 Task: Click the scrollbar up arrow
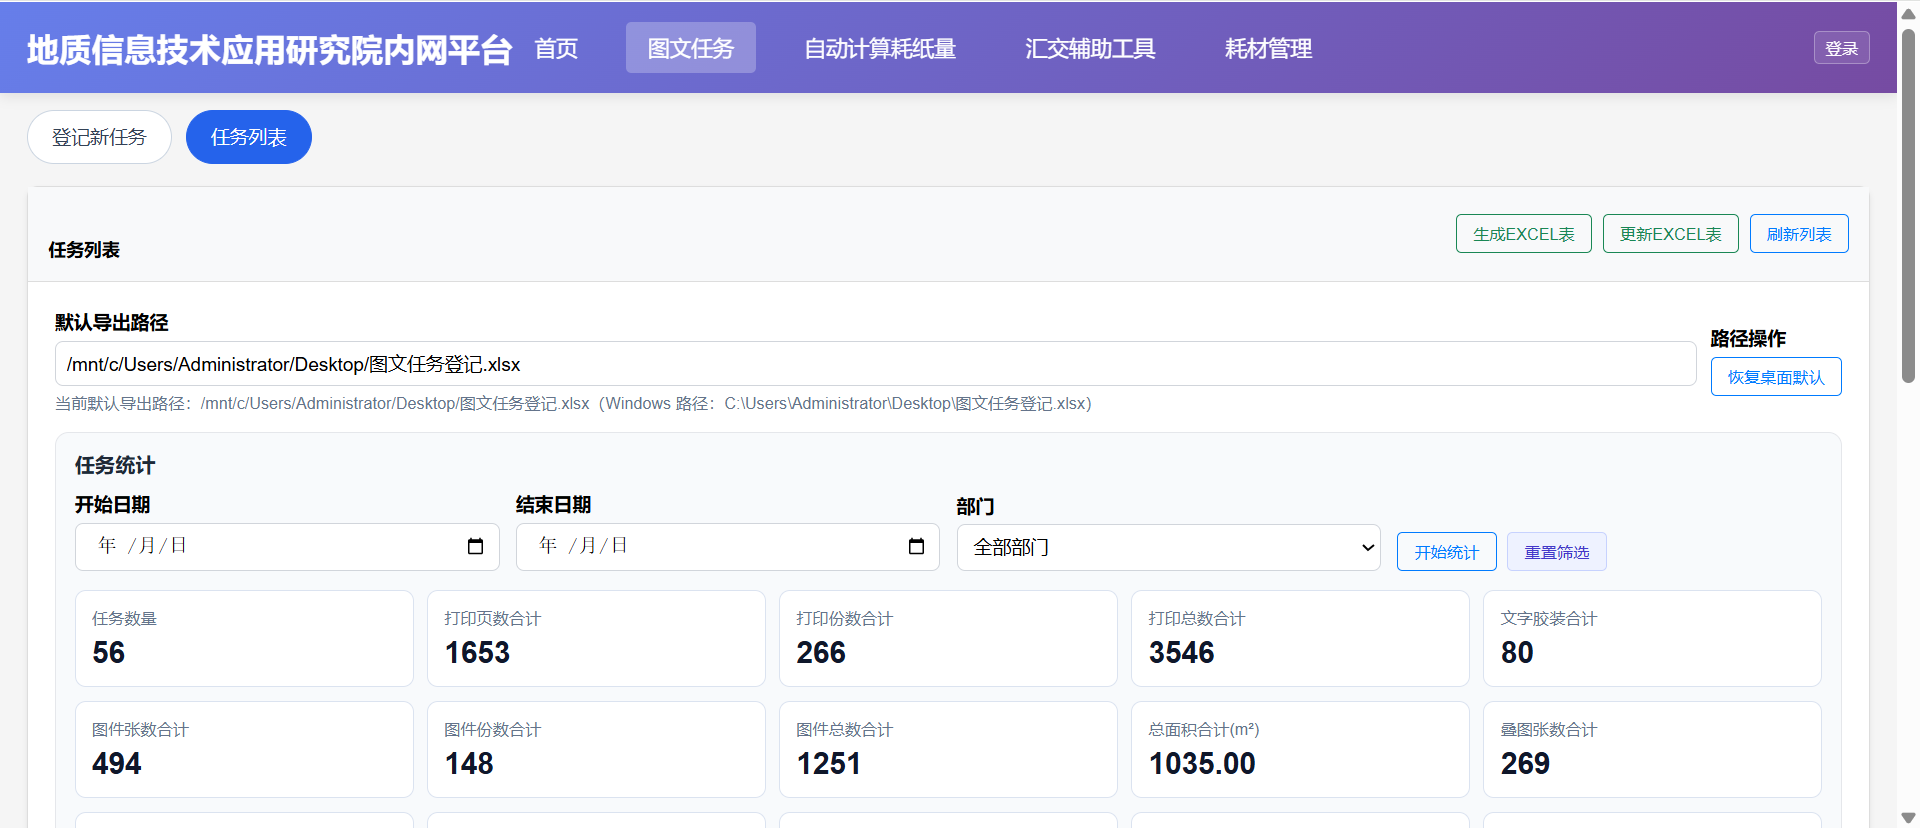(x=1908, y=13)
